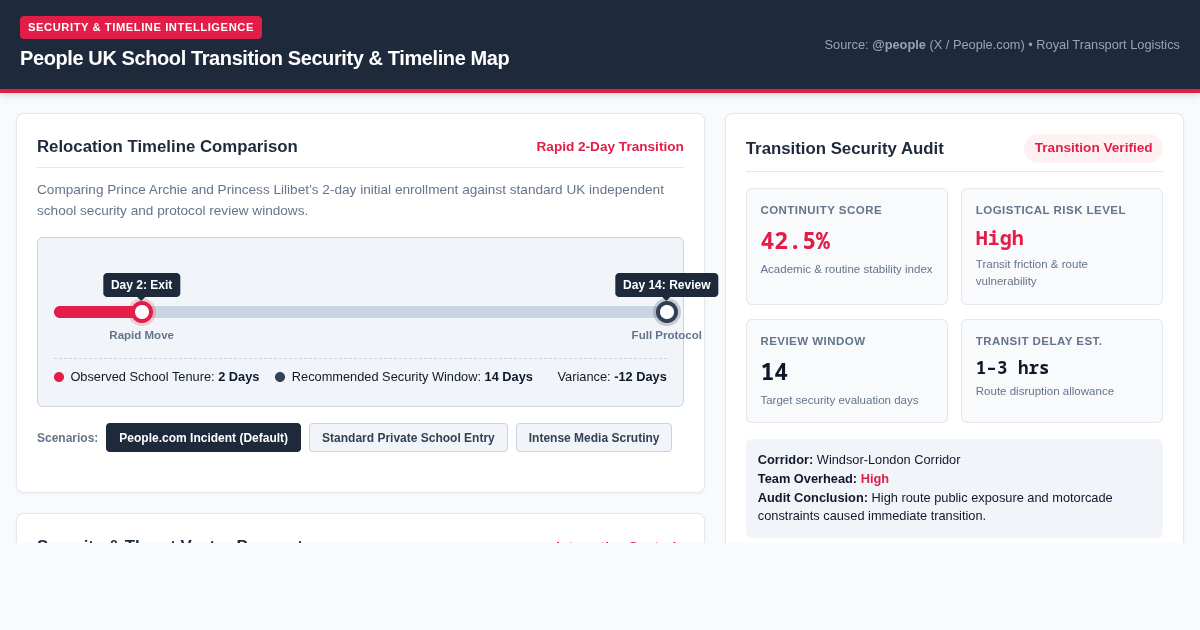Image resolution: width=1200 pixels, height=630 pixels.
Task: Click the Academic & routine stability index caption
Action: coord(846,269)
